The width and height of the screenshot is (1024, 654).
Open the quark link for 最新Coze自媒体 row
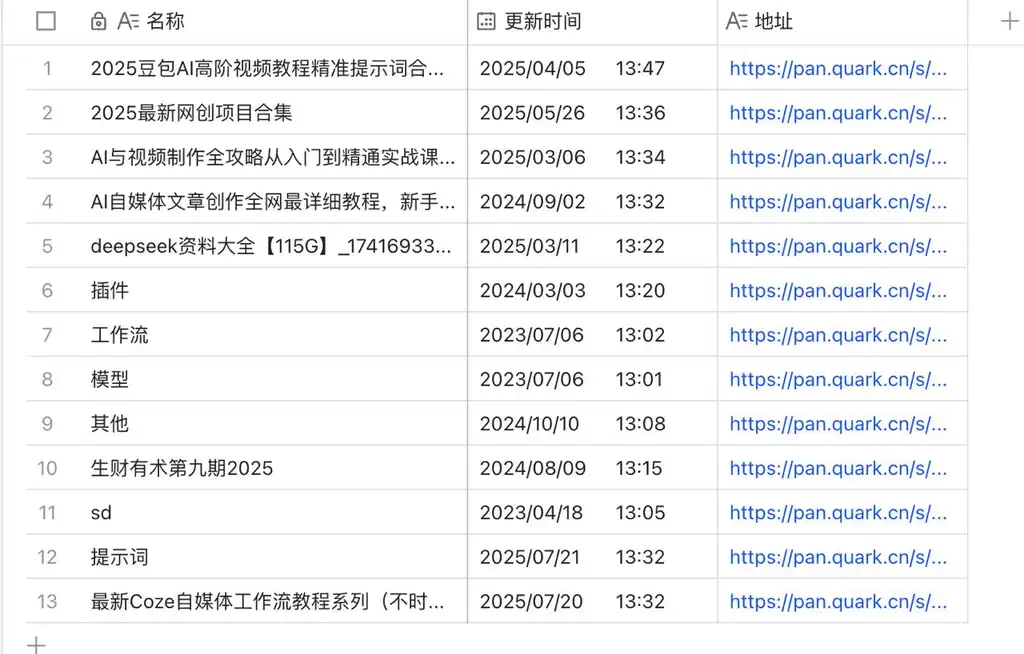[x=838, y=602]
